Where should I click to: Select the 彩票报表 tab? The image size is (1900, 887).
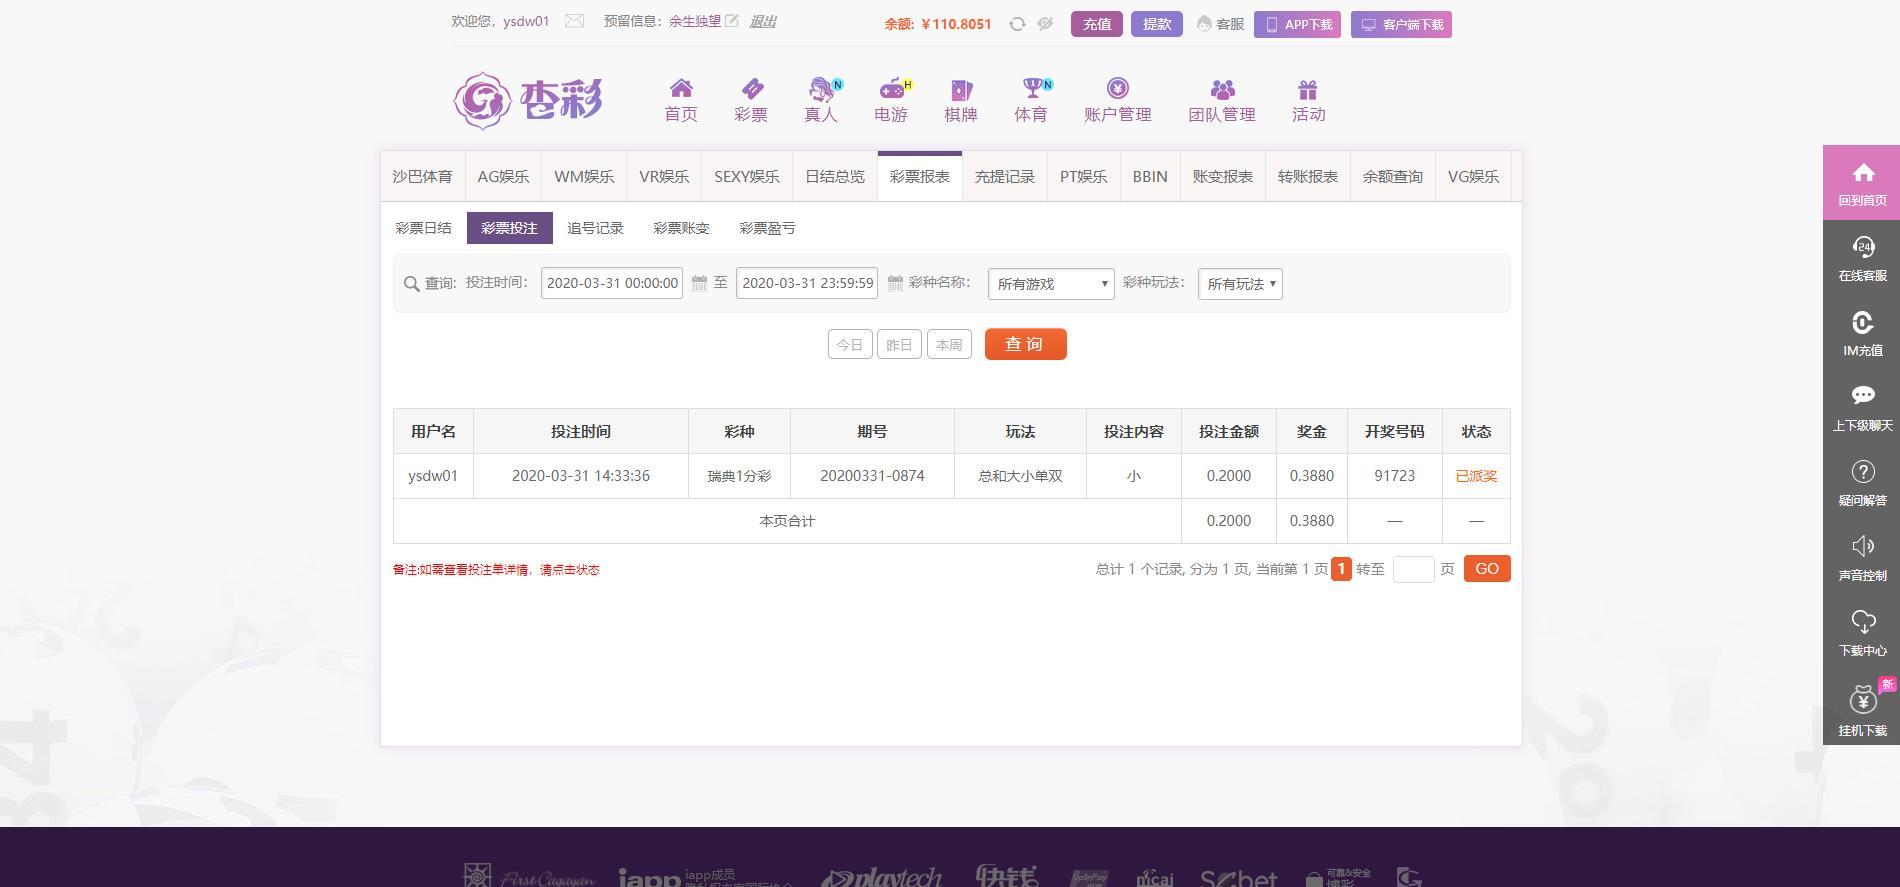[920, 176]
